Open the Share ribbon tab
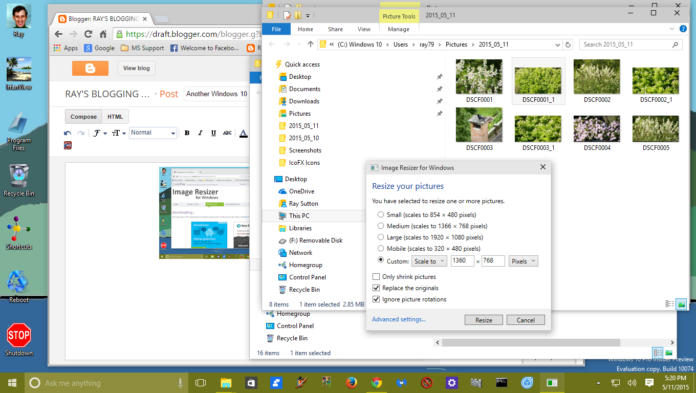The height and width of the screenshot is (393, 696). (x=335, y=29)
